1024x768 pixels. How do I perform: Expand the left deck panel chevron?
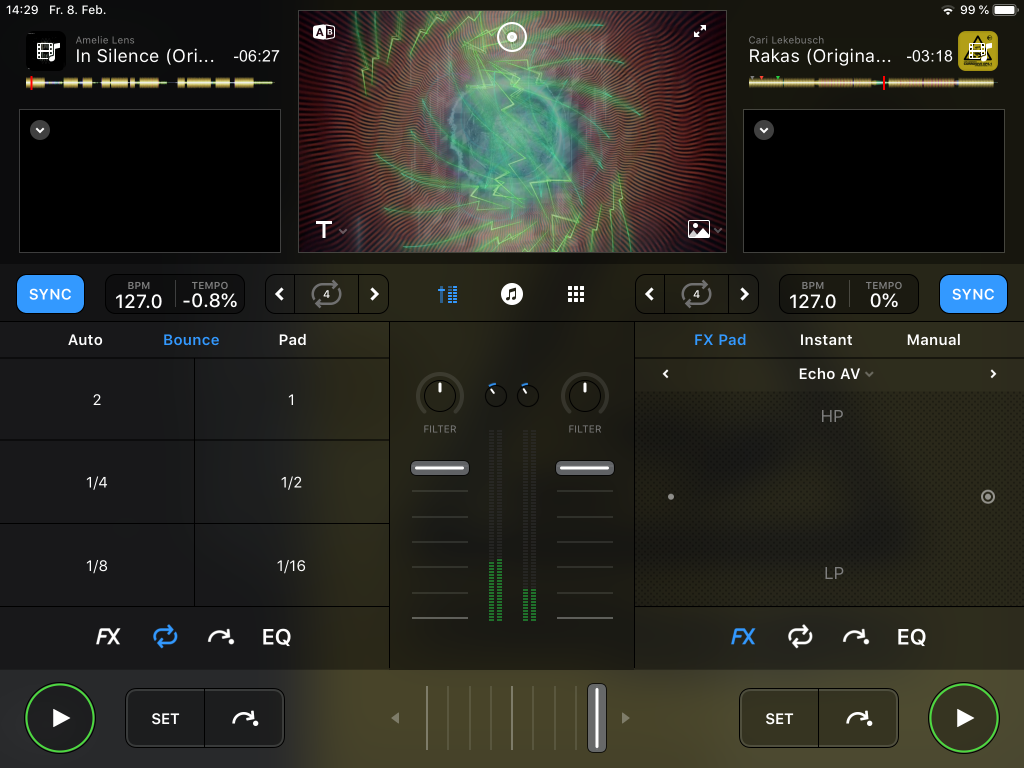pos(40,130)
